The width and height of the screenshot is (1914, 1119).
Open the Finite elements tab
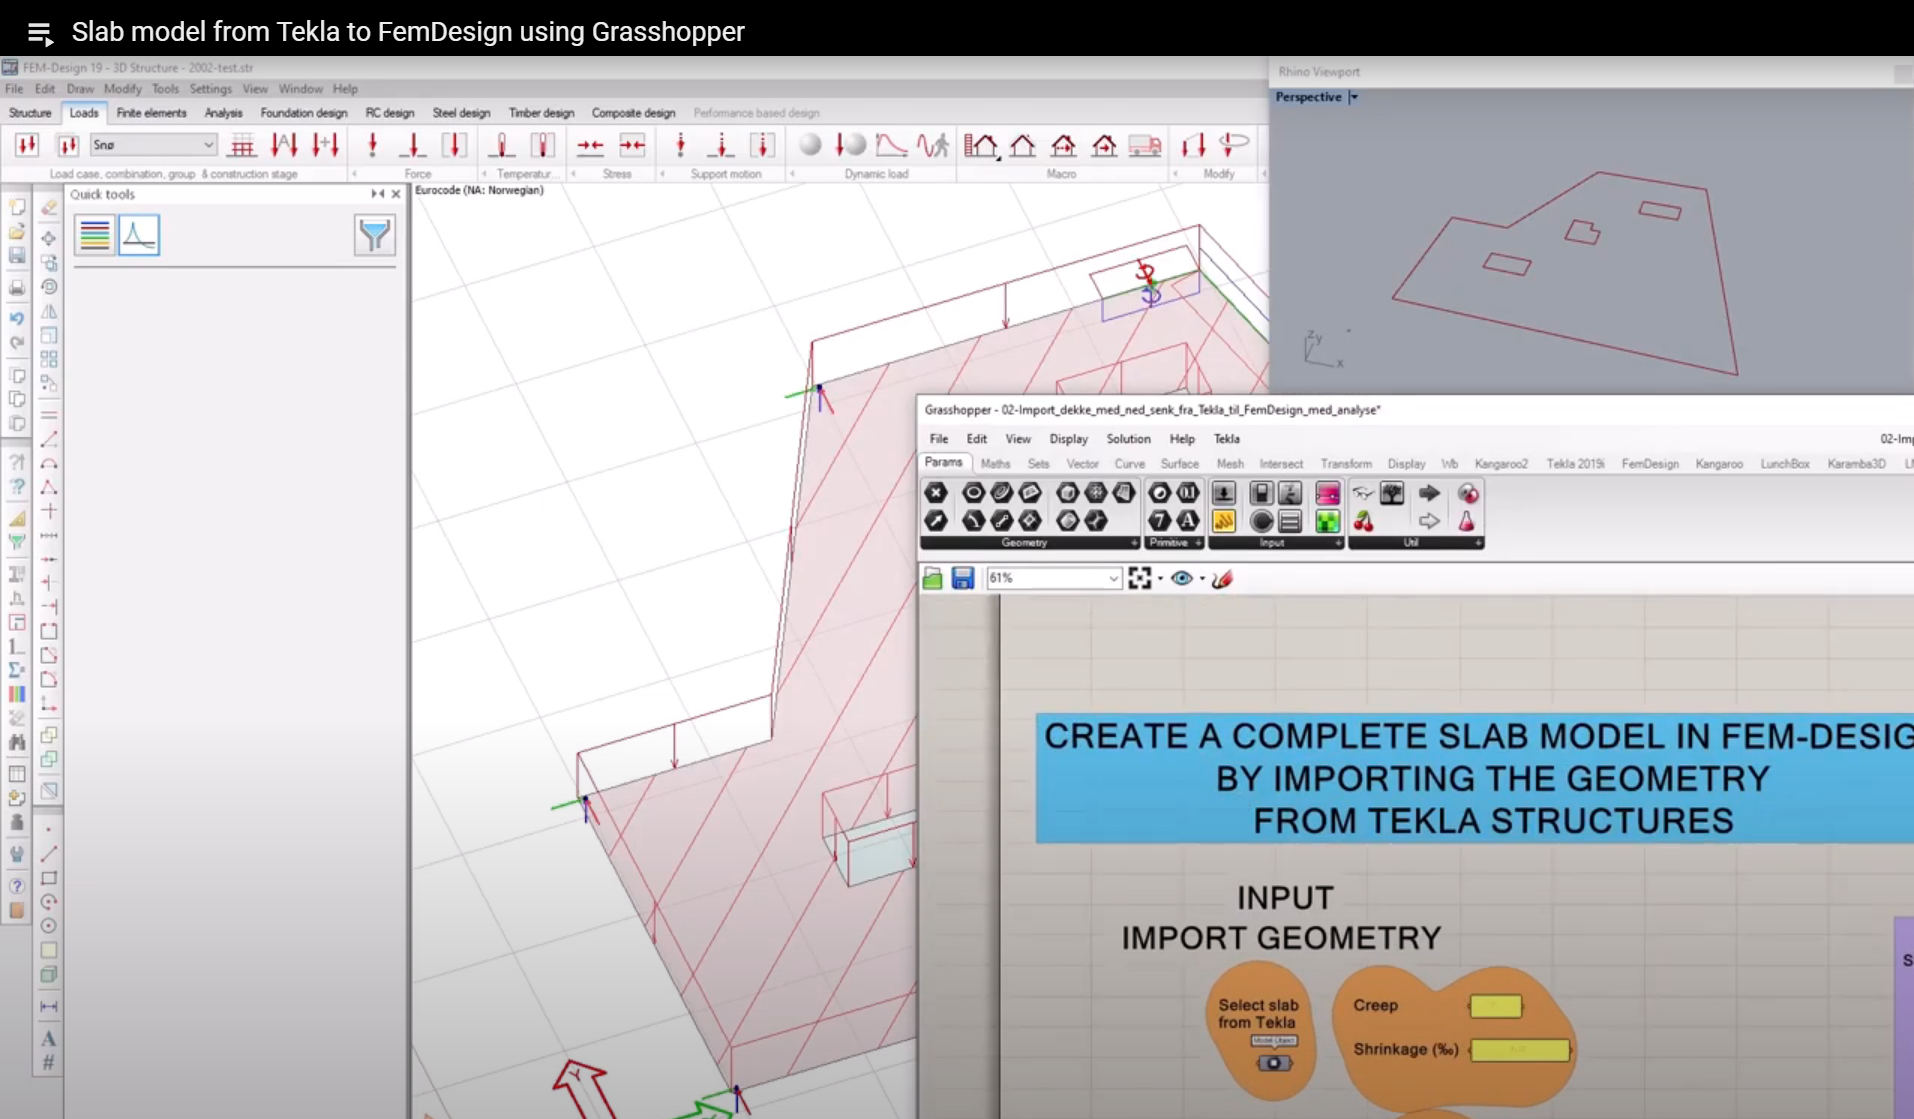click(x=151, y=113)
